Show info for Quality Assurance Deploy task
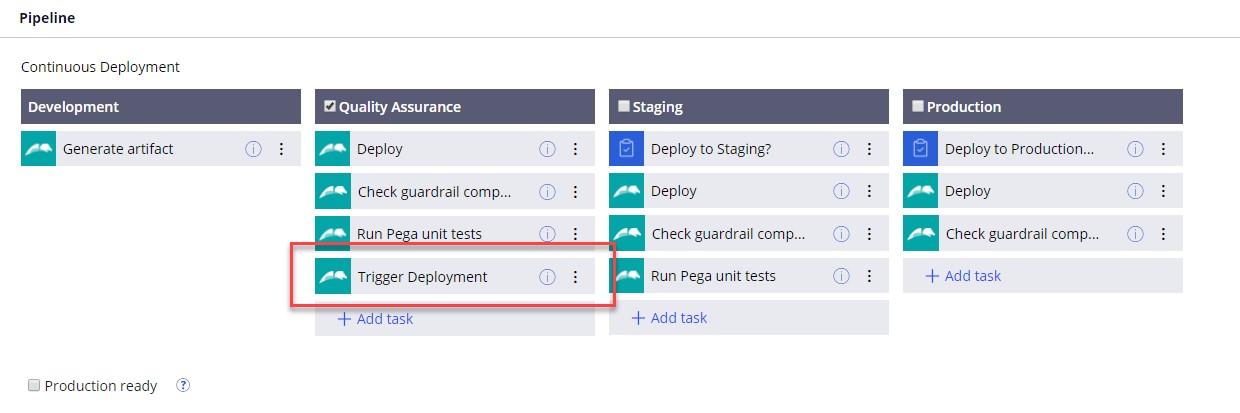This screenshot has width=1240, height=413. pyautogui.click(x=547, y=149)
